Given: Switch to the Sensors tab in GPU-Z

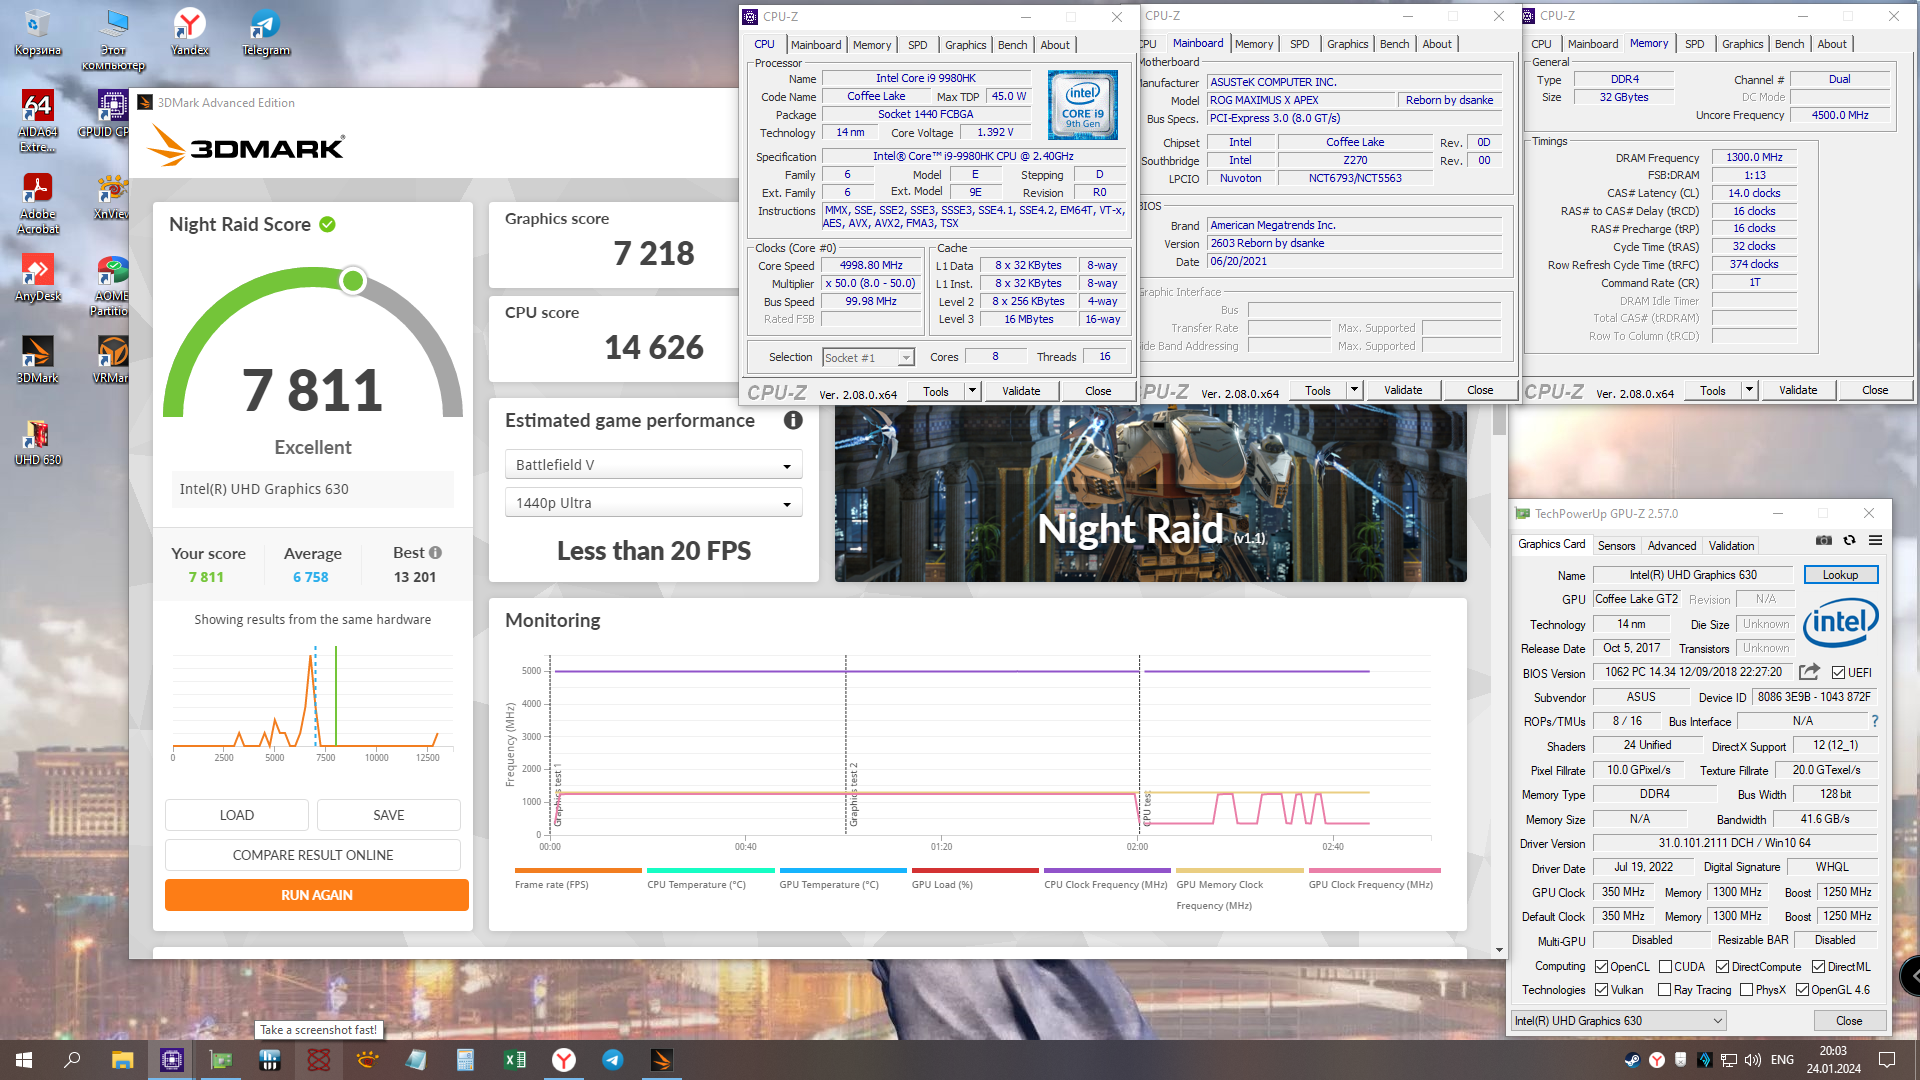Looking at the screenshot, I should [1616, 546].
